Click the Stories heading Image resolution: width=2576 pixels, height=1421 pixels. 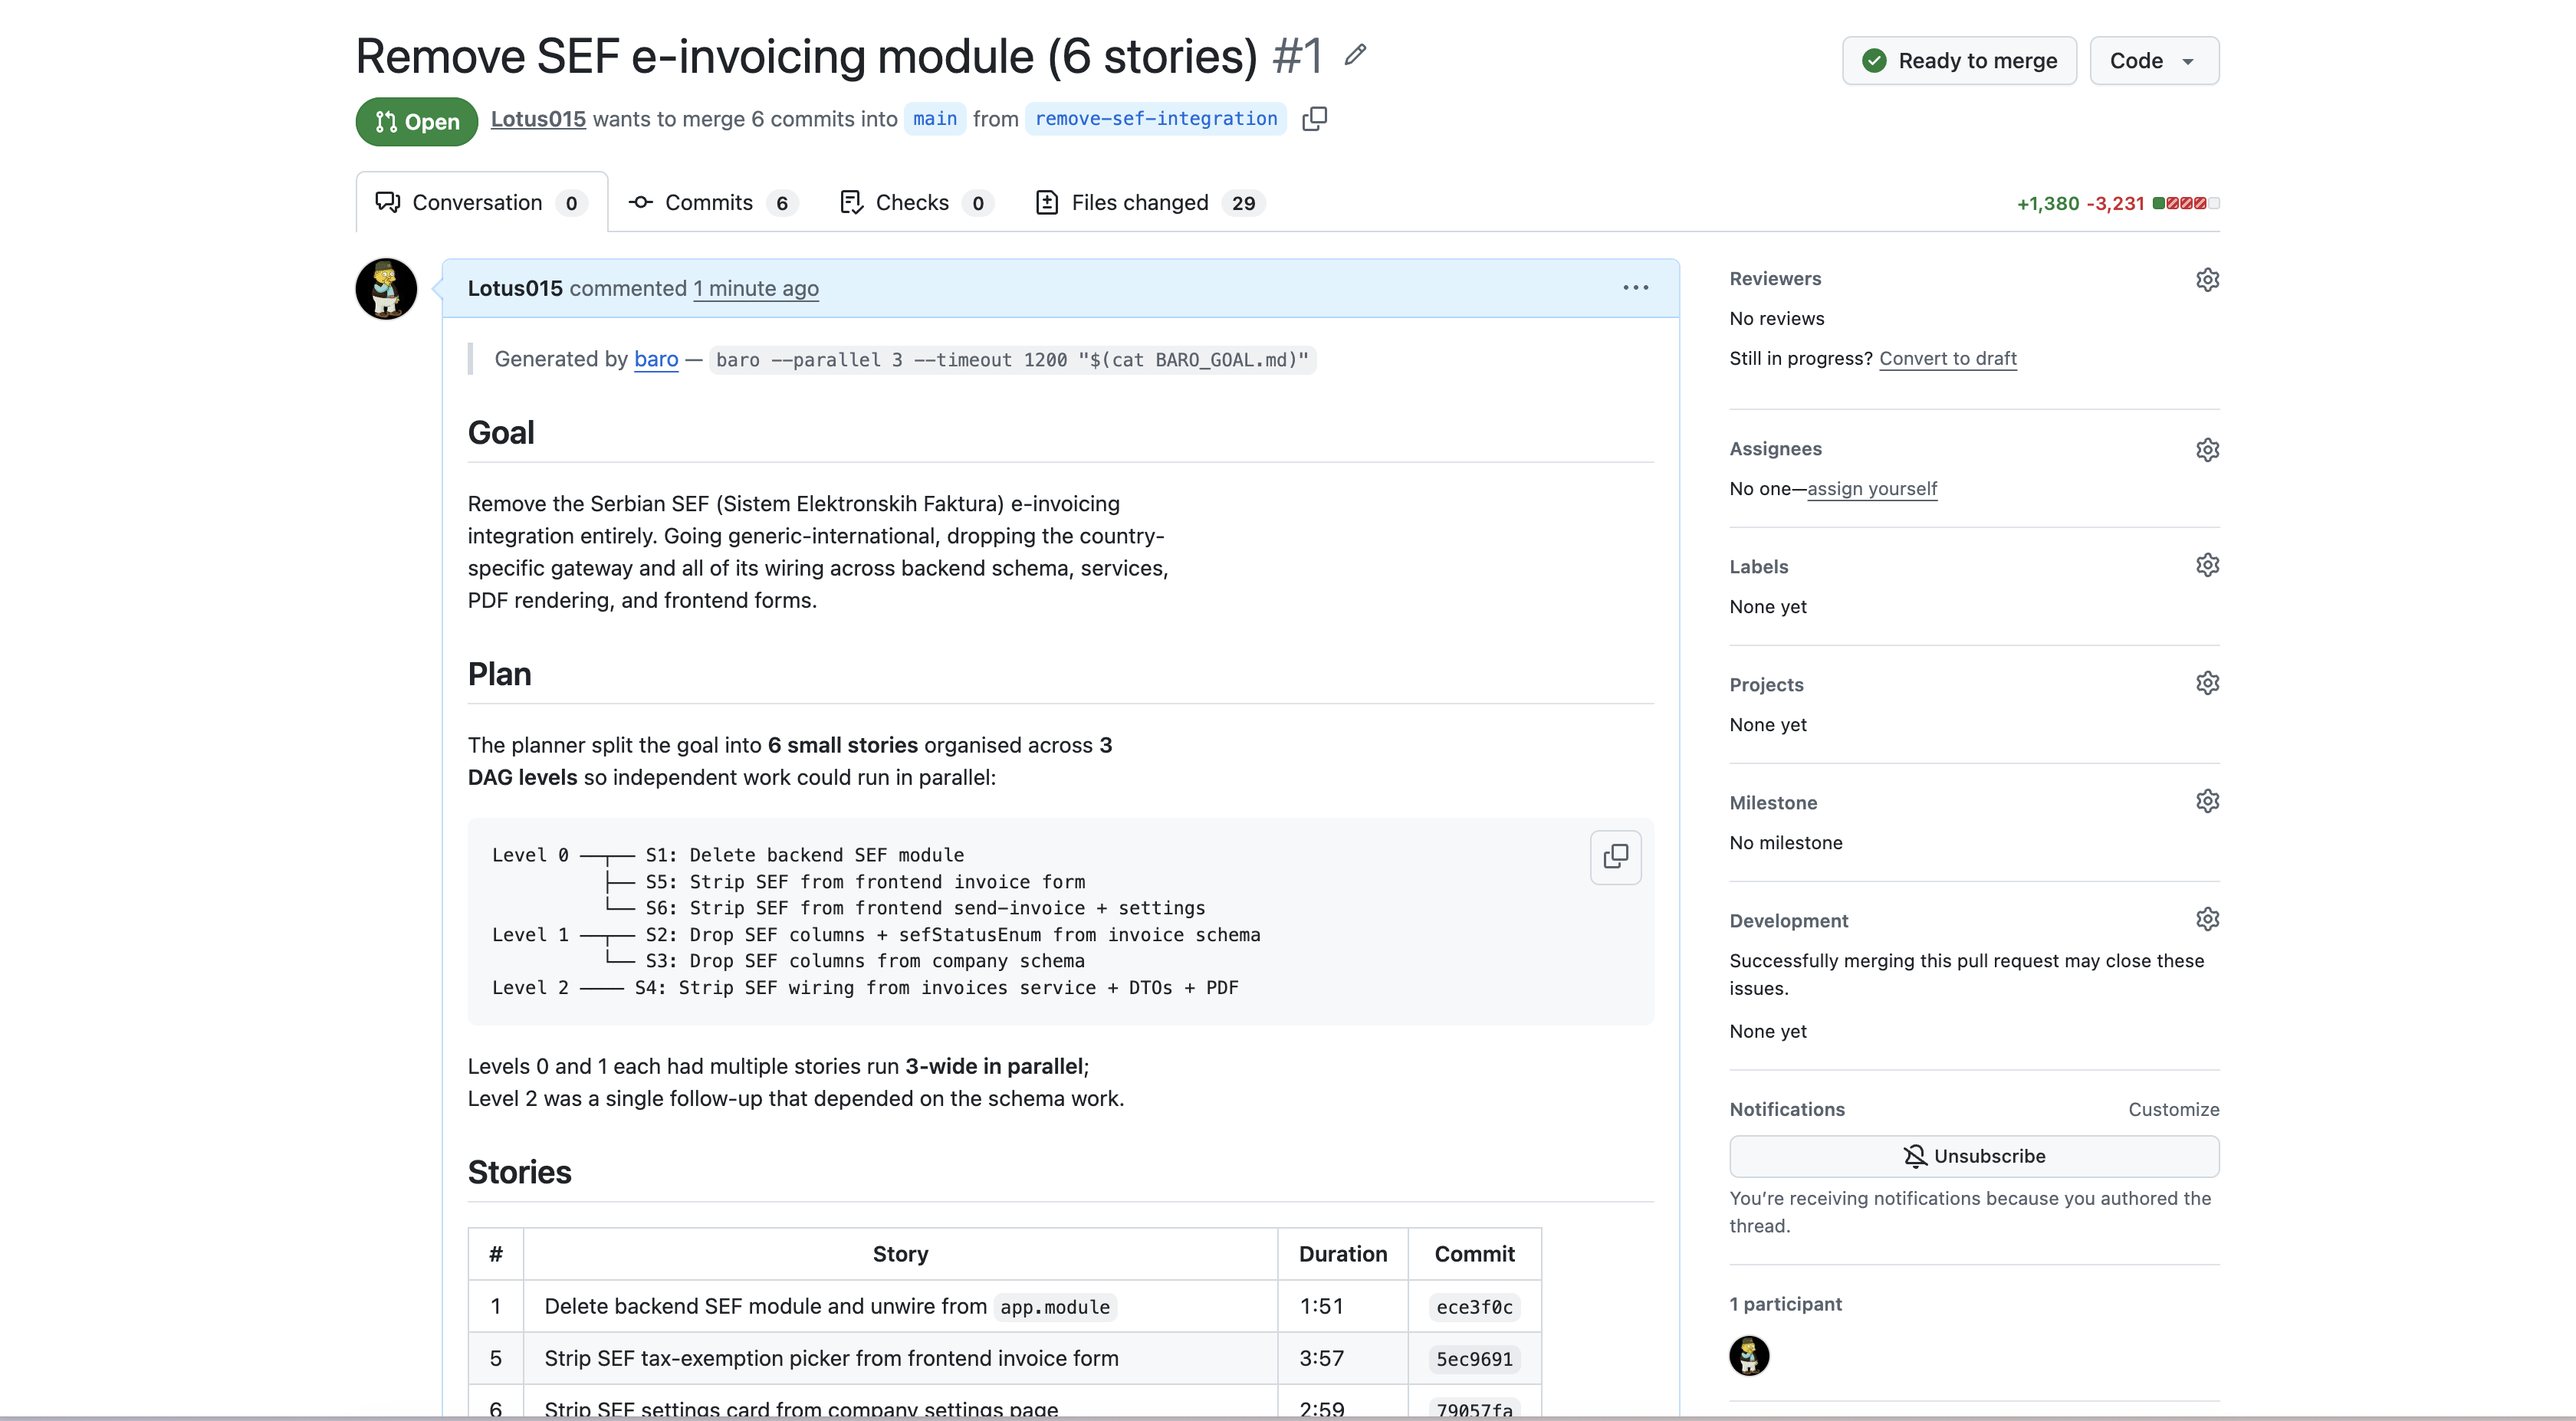point(519,1172)
